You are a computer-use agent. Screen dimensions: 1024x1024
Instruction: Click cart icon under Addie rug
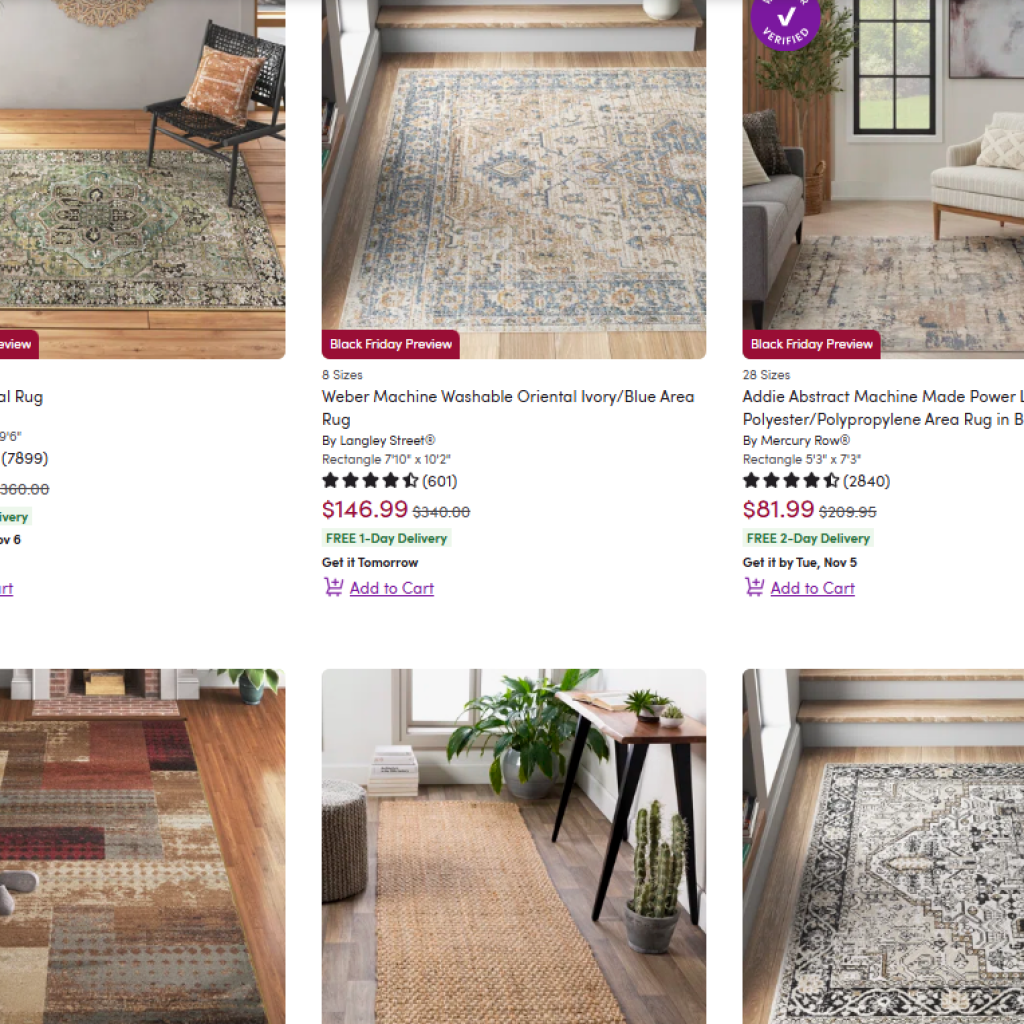click(x=754, y=587)
